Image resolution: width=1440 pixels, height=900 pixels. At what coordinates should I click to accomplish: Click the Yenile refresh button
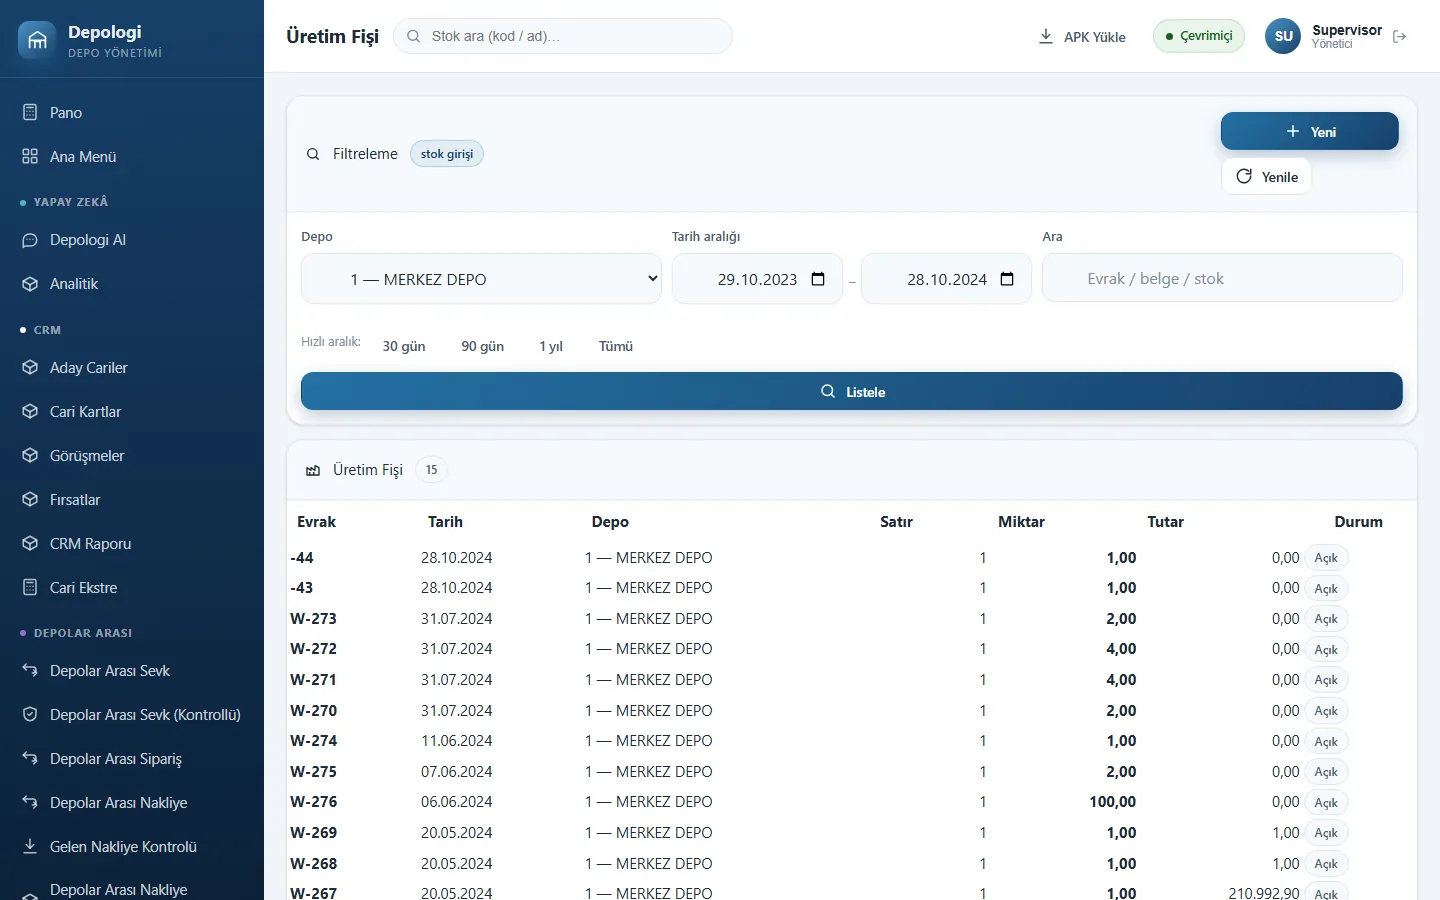pyautogui.click(x=1267, y=177)
